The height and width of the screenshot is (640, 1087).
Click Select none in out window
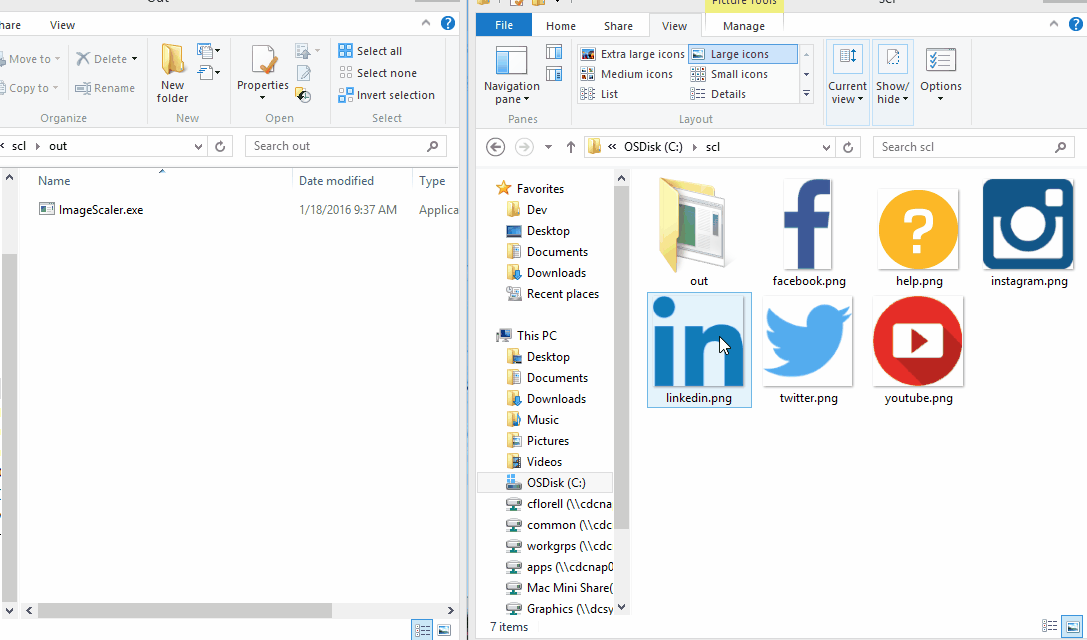[378, 73]
